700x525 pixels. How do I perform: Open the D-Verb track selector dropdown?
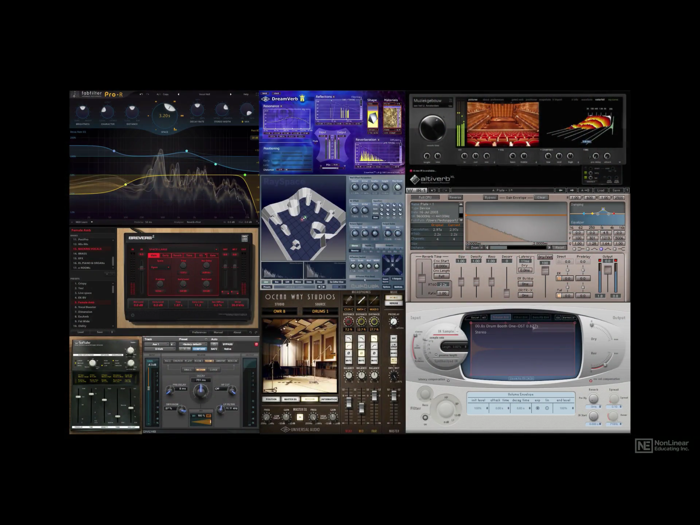pyautogui.click(x=159, y=344)
